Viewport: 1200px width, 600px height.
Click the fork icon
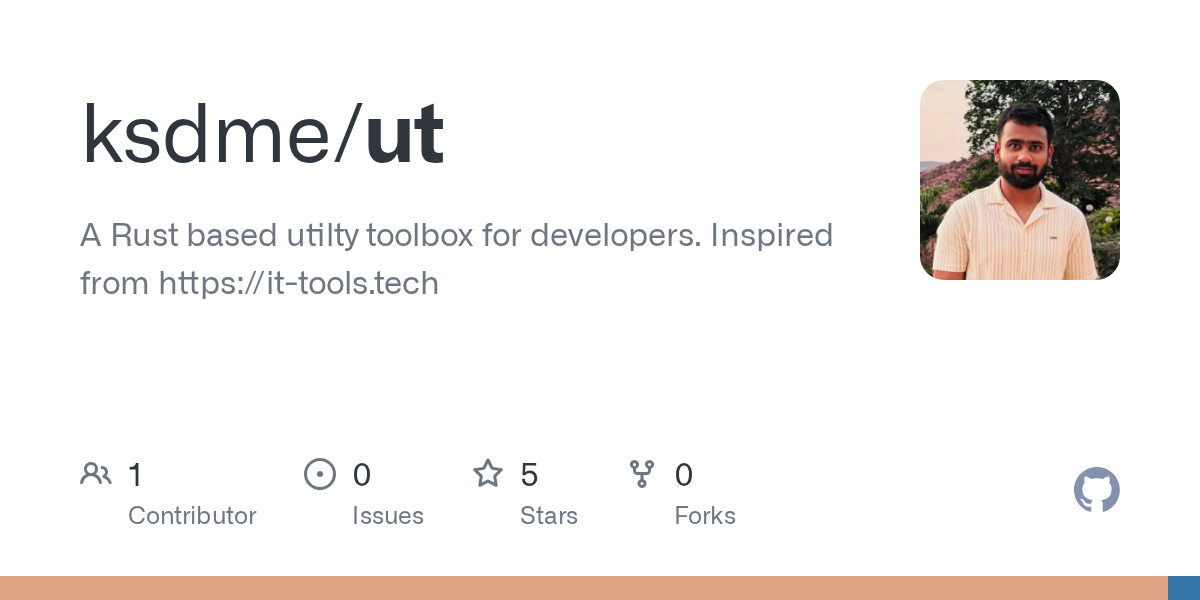coord(642,474)
